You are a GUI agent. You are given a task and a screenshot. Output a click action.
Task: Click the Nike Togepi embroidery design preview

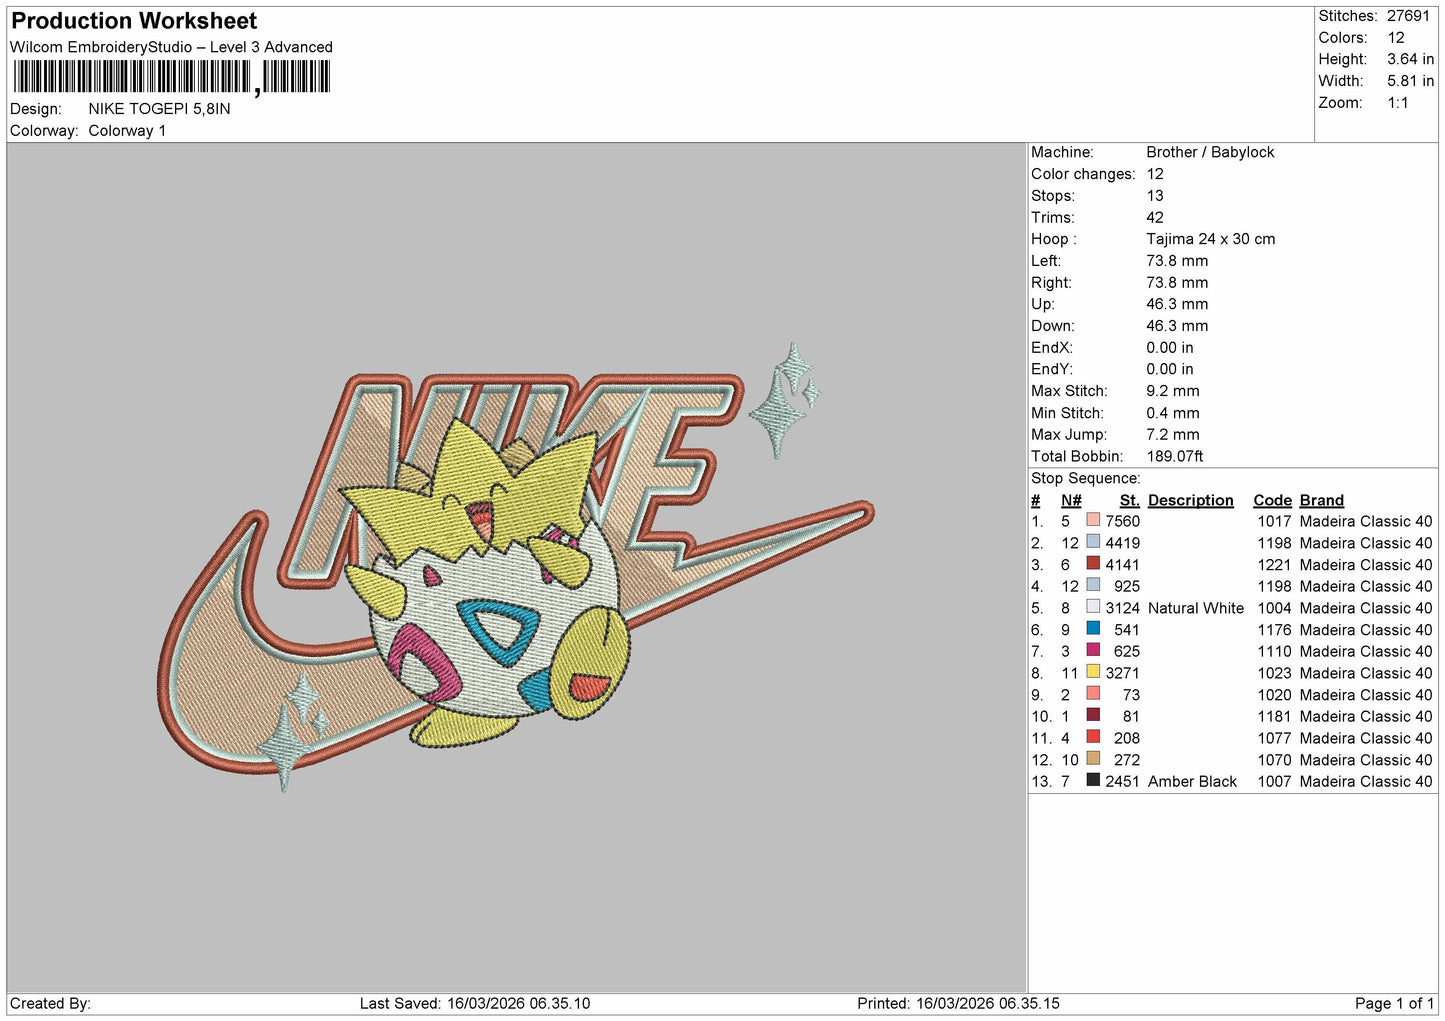coord(516,568)
